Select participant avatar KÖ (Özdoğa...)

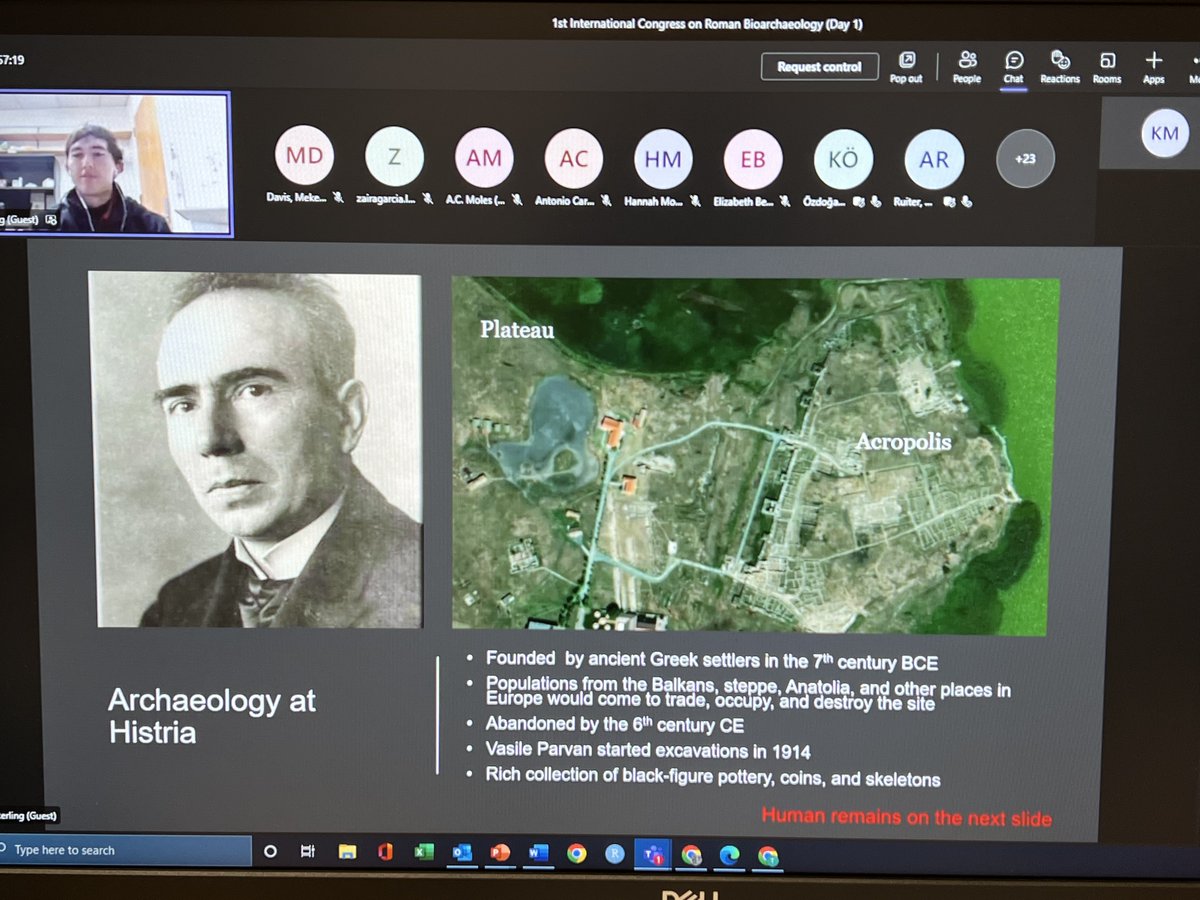click(x=843, y=159)
